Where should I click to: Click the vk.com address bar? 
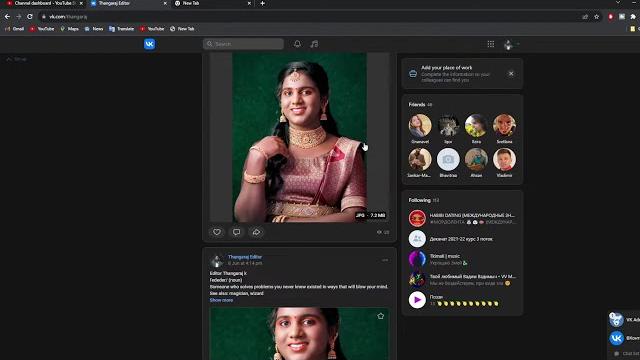tap(310, 17)
